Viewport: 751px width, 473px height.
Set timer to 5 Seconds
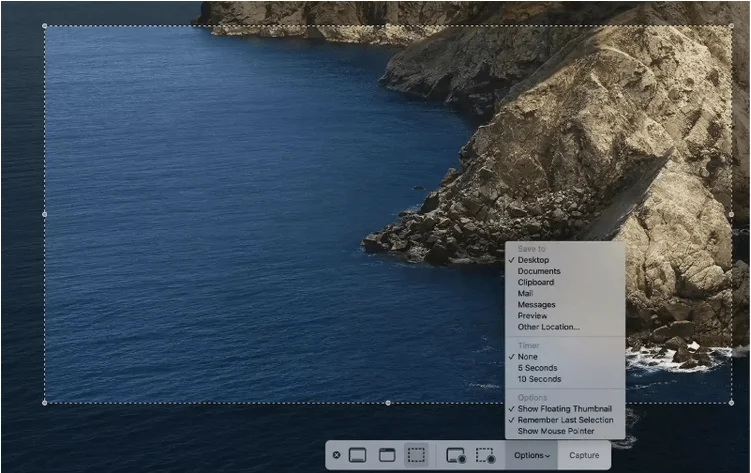pos(537,368)
